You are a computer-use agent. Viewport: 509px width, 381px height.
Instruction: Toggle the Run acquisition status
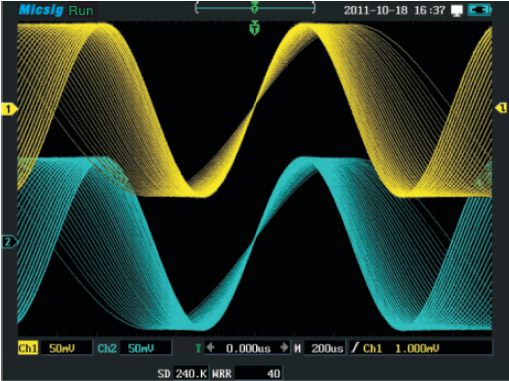[81, 11]
